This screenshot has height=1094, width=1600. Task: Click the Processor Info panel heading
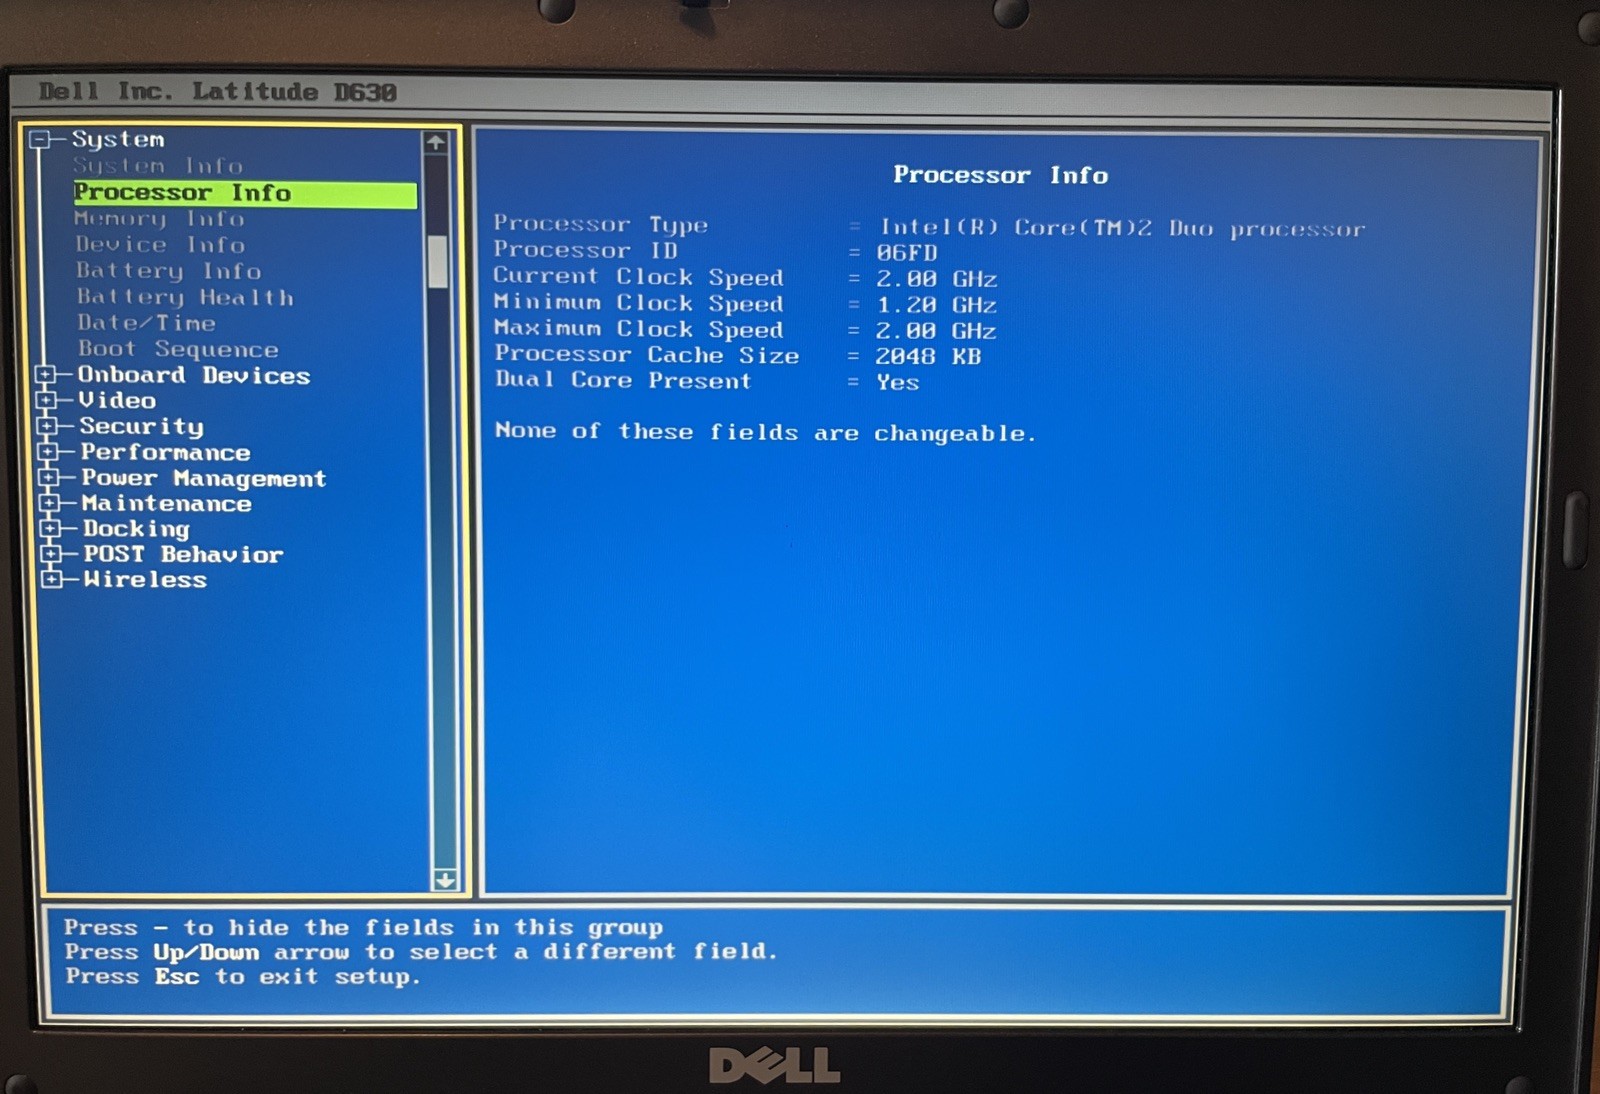tap(1000, 175)
